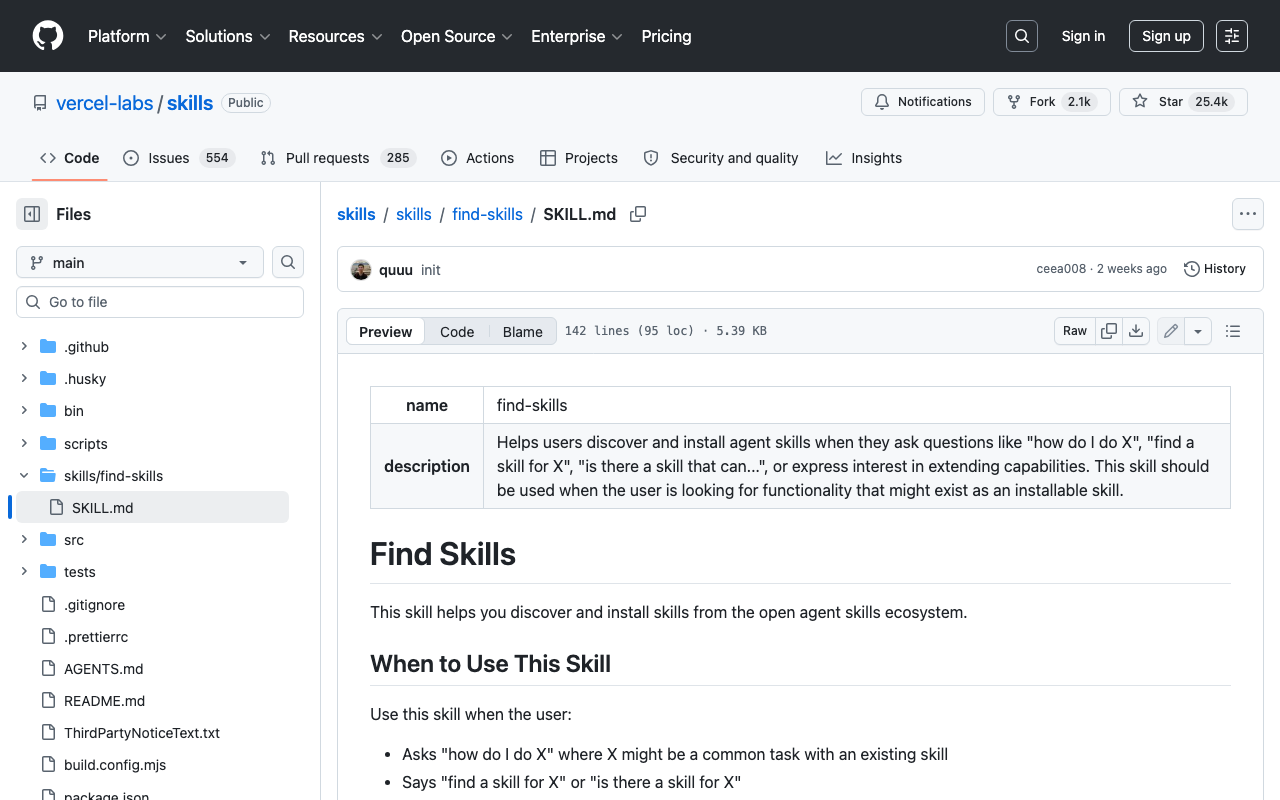Switch to the Projects tab

(579, 158)
